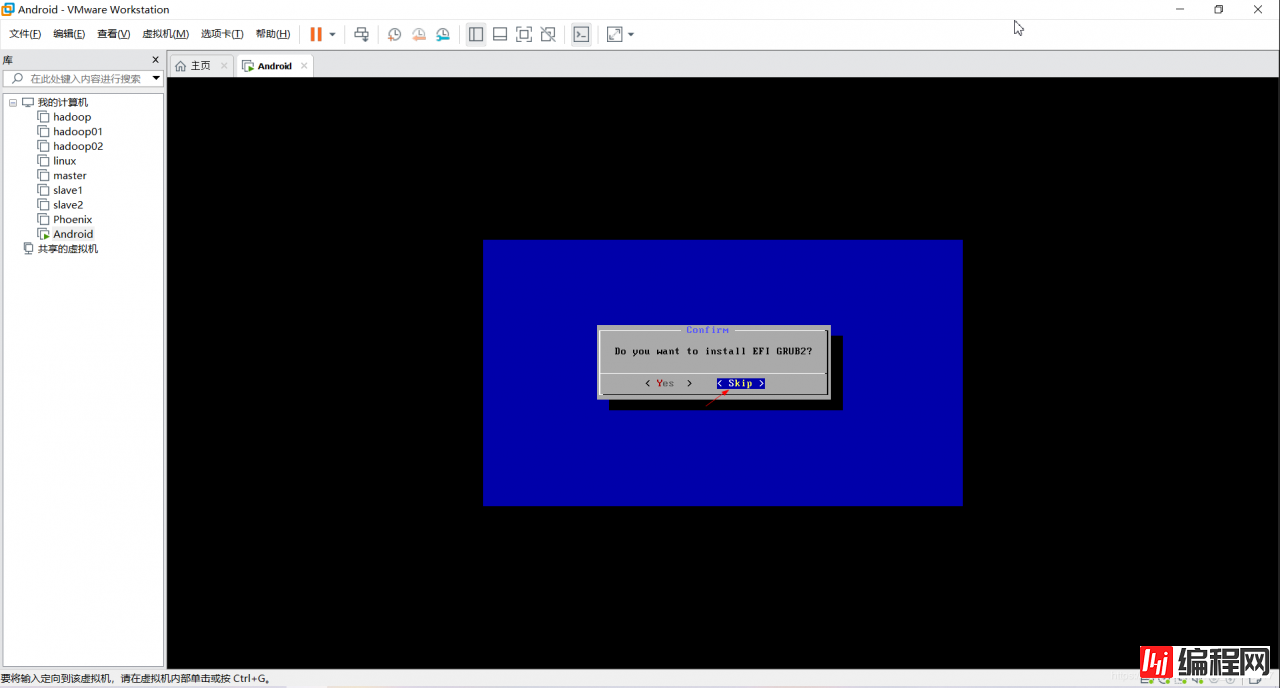1280x688 pixels.
Task: Switch to Unity mode
Action: [x=548, y=34]
